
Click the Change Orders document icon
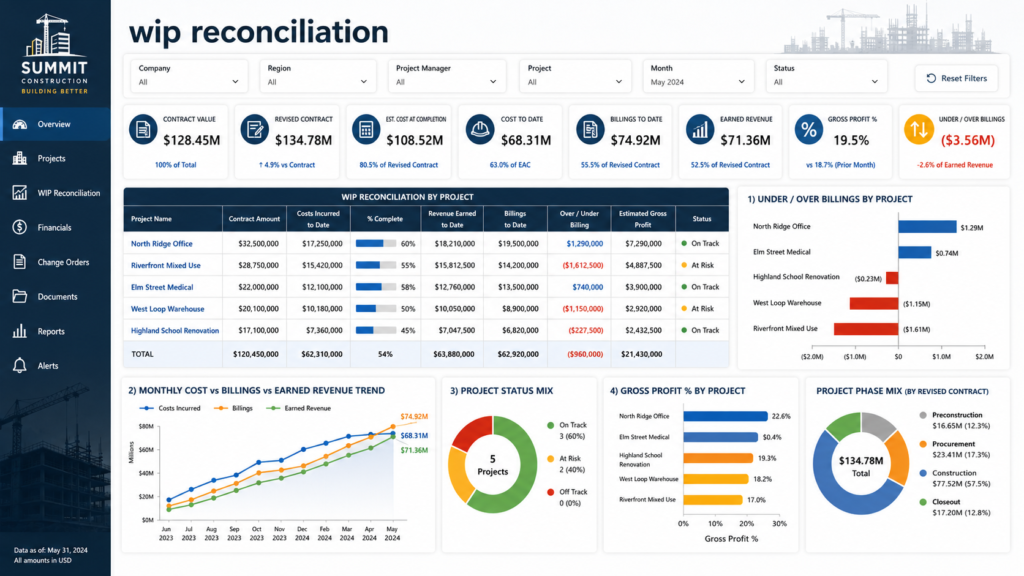point(20,262)
